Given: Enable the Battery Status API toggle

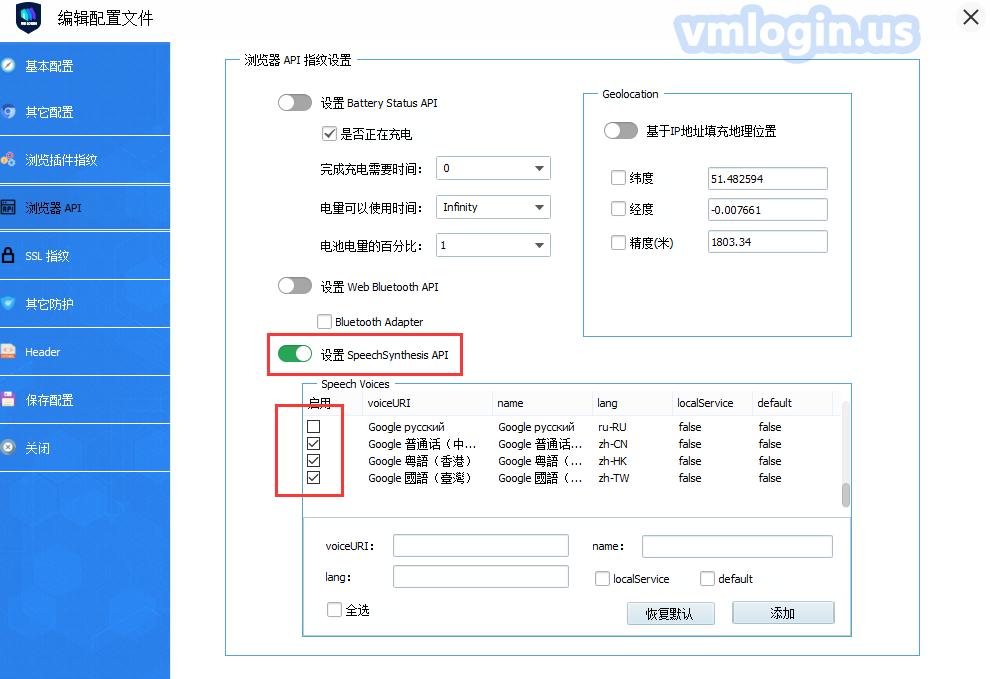Looking at the screenshot, I should coord(295,103).
